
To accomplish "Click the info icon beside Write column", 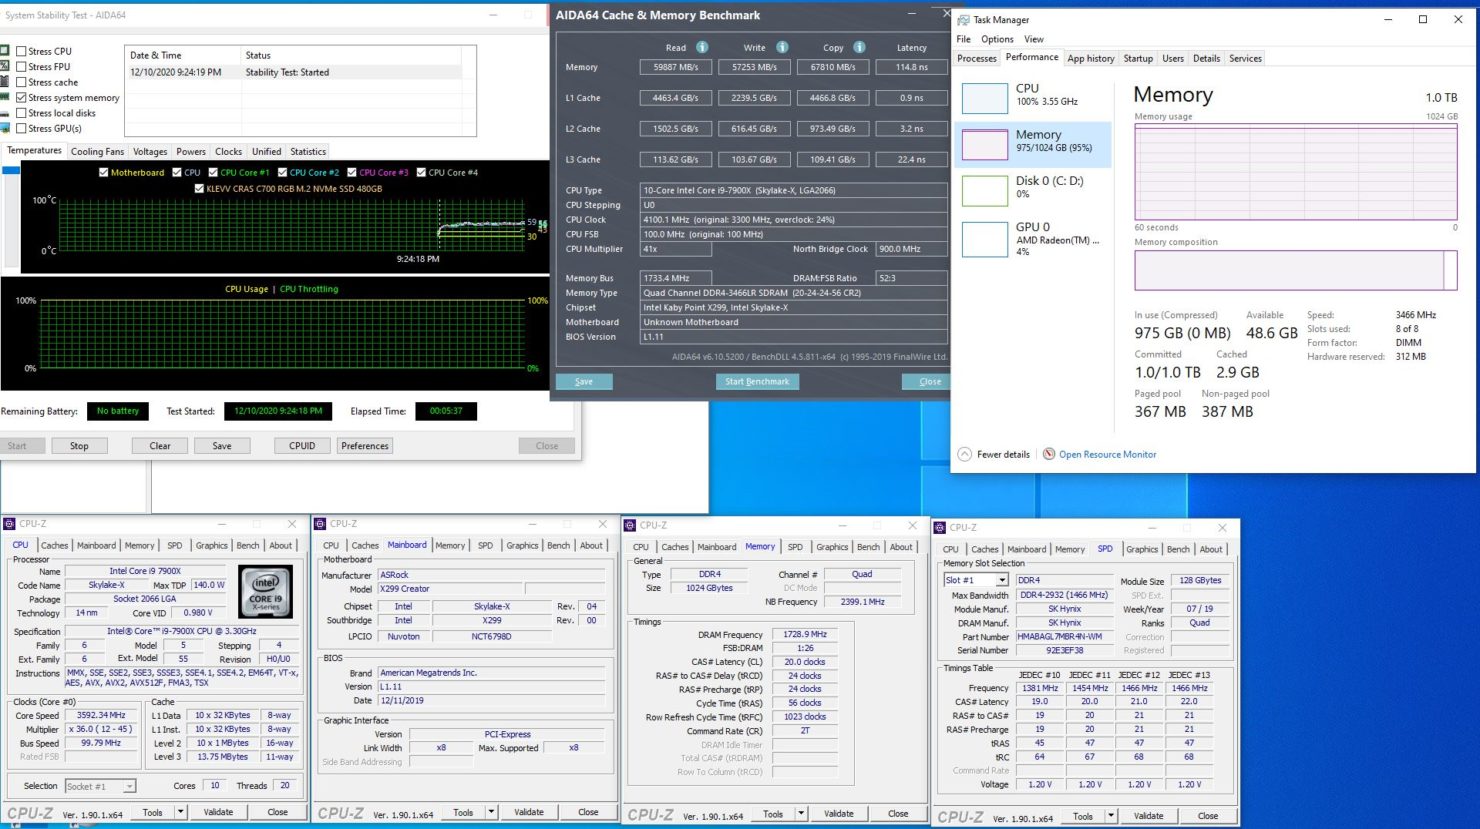I will click(782, 47).
